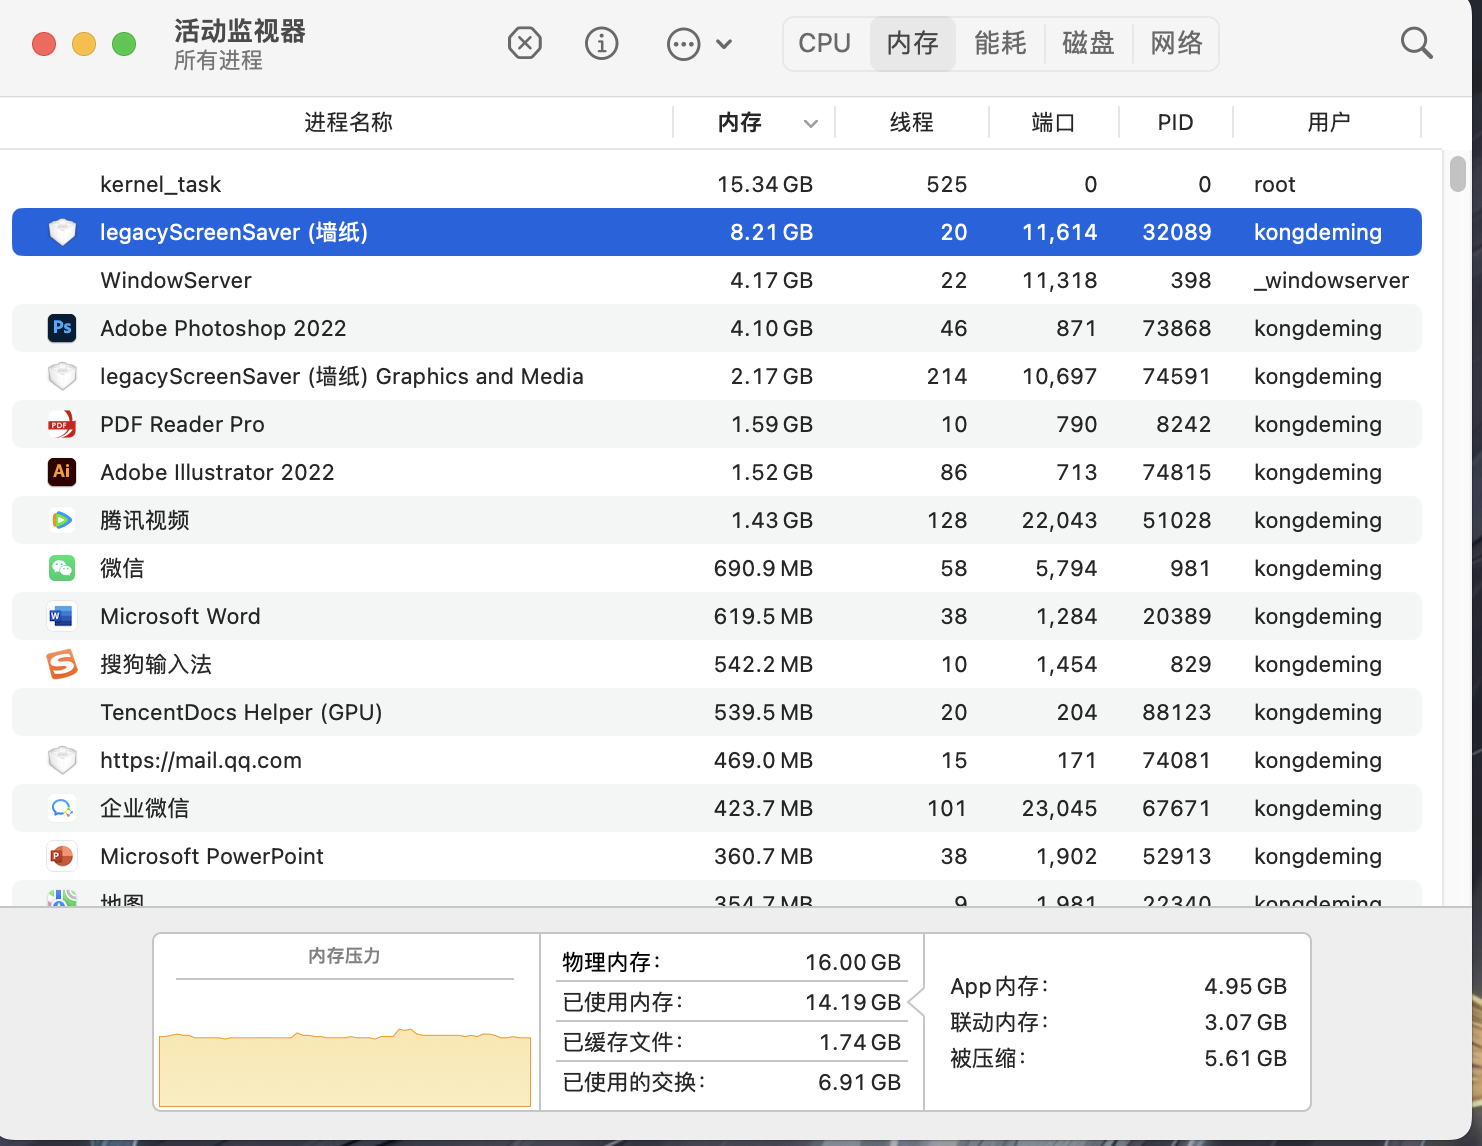Click the search magnifier icon

[x=1416, y=43]
